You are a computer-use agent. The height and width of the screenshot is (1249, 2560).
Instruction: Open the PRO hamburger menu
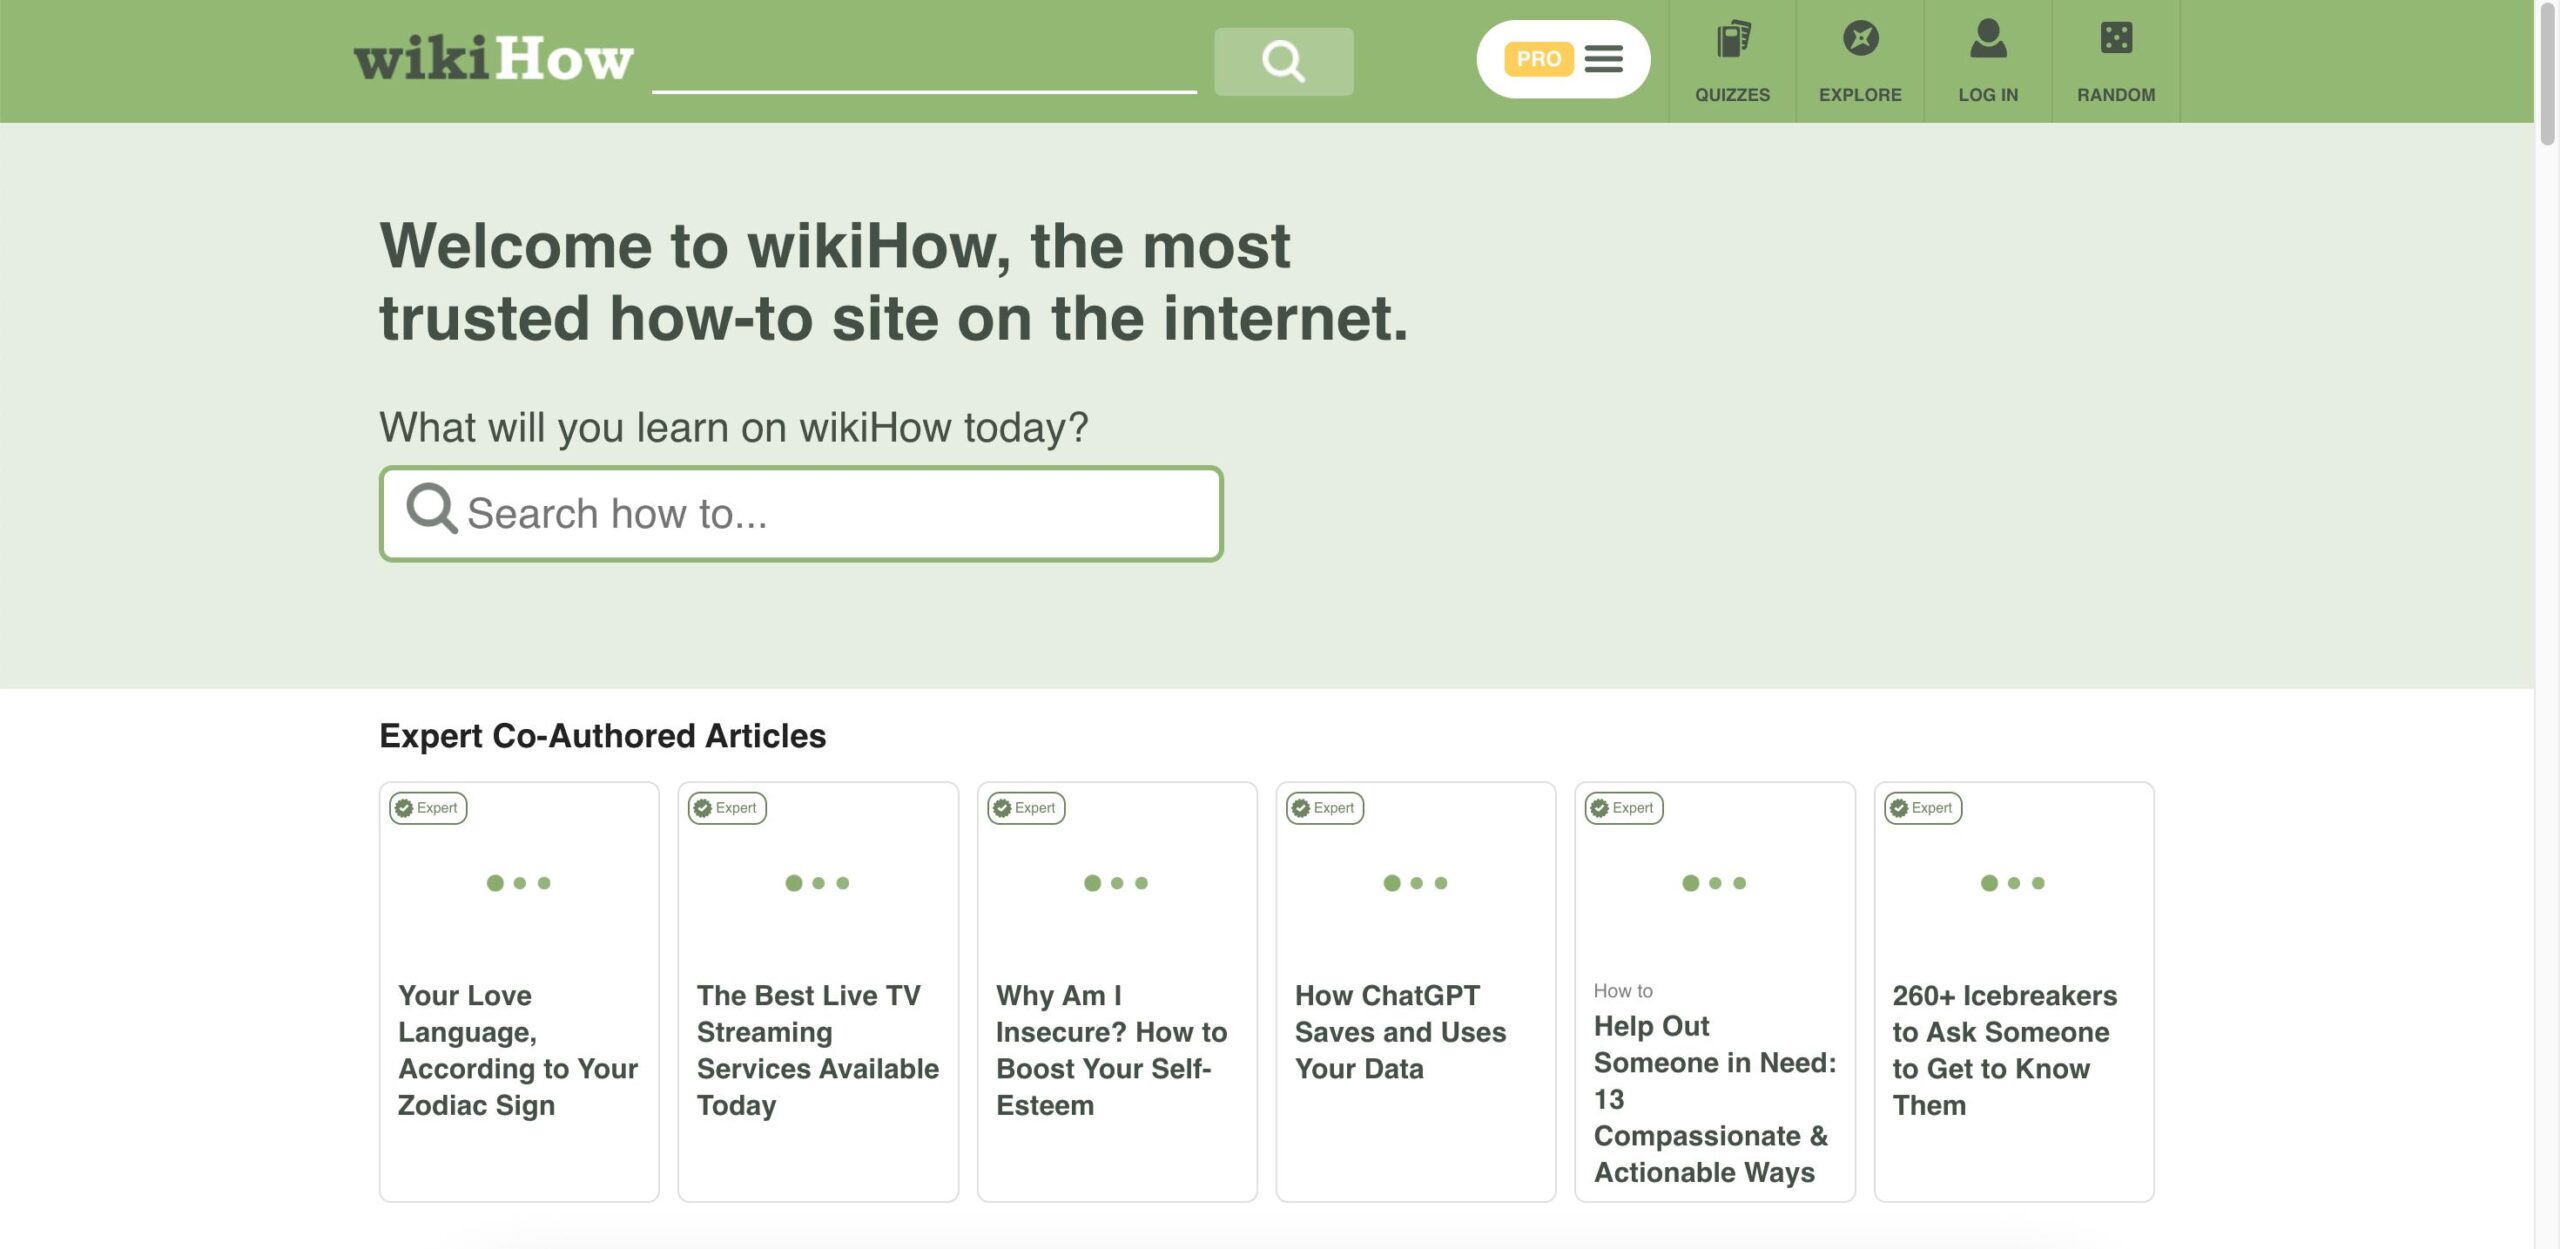[x=1603, y=59]
